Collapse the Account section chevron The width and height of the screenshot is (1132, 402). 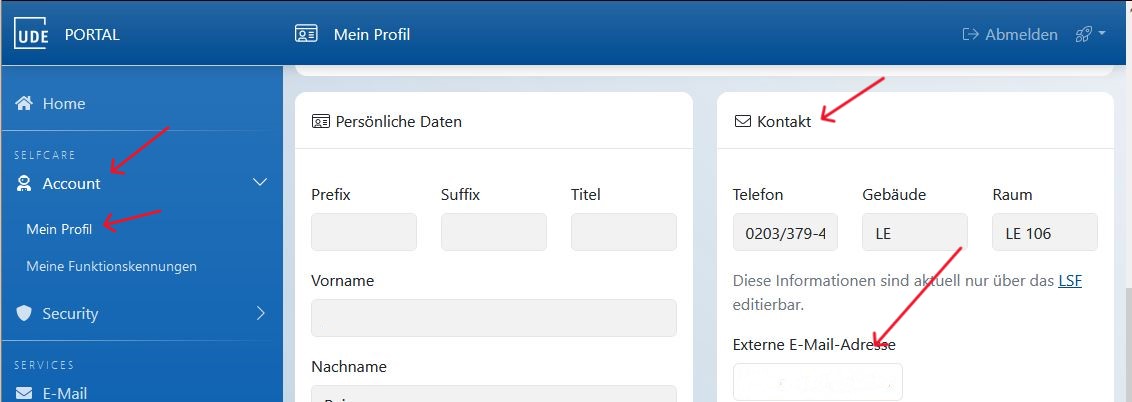pos(260,183)
